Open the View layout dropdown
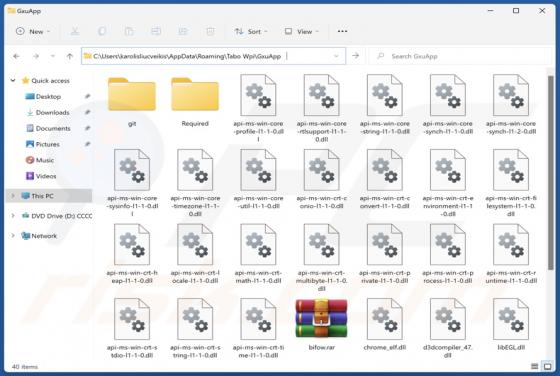Screen dimensions: 560x376 point(302,31)
